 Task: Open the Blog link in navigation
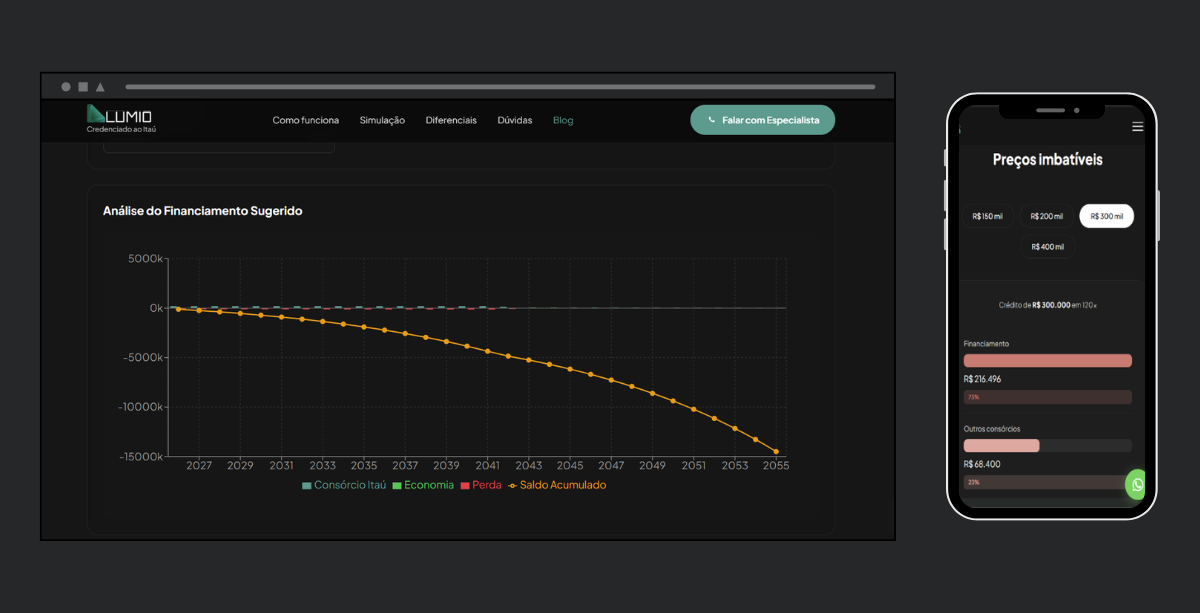[563, 120]
